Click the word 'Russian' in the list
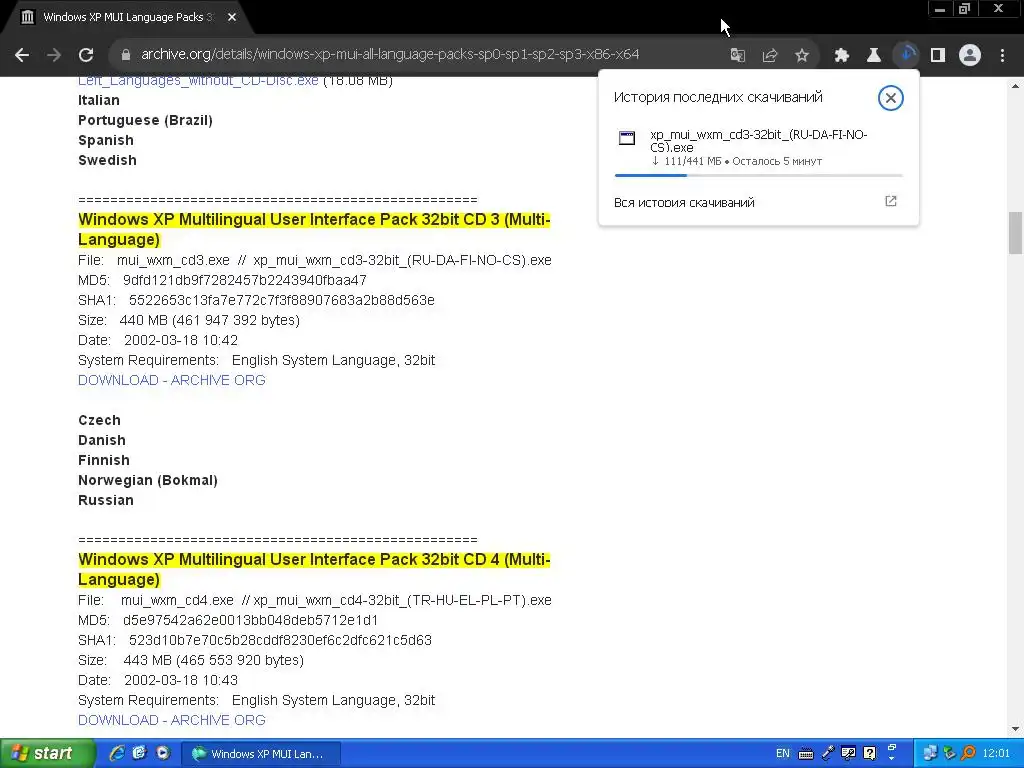Viewport: 1024px width, 768px height. coord(106,500)
